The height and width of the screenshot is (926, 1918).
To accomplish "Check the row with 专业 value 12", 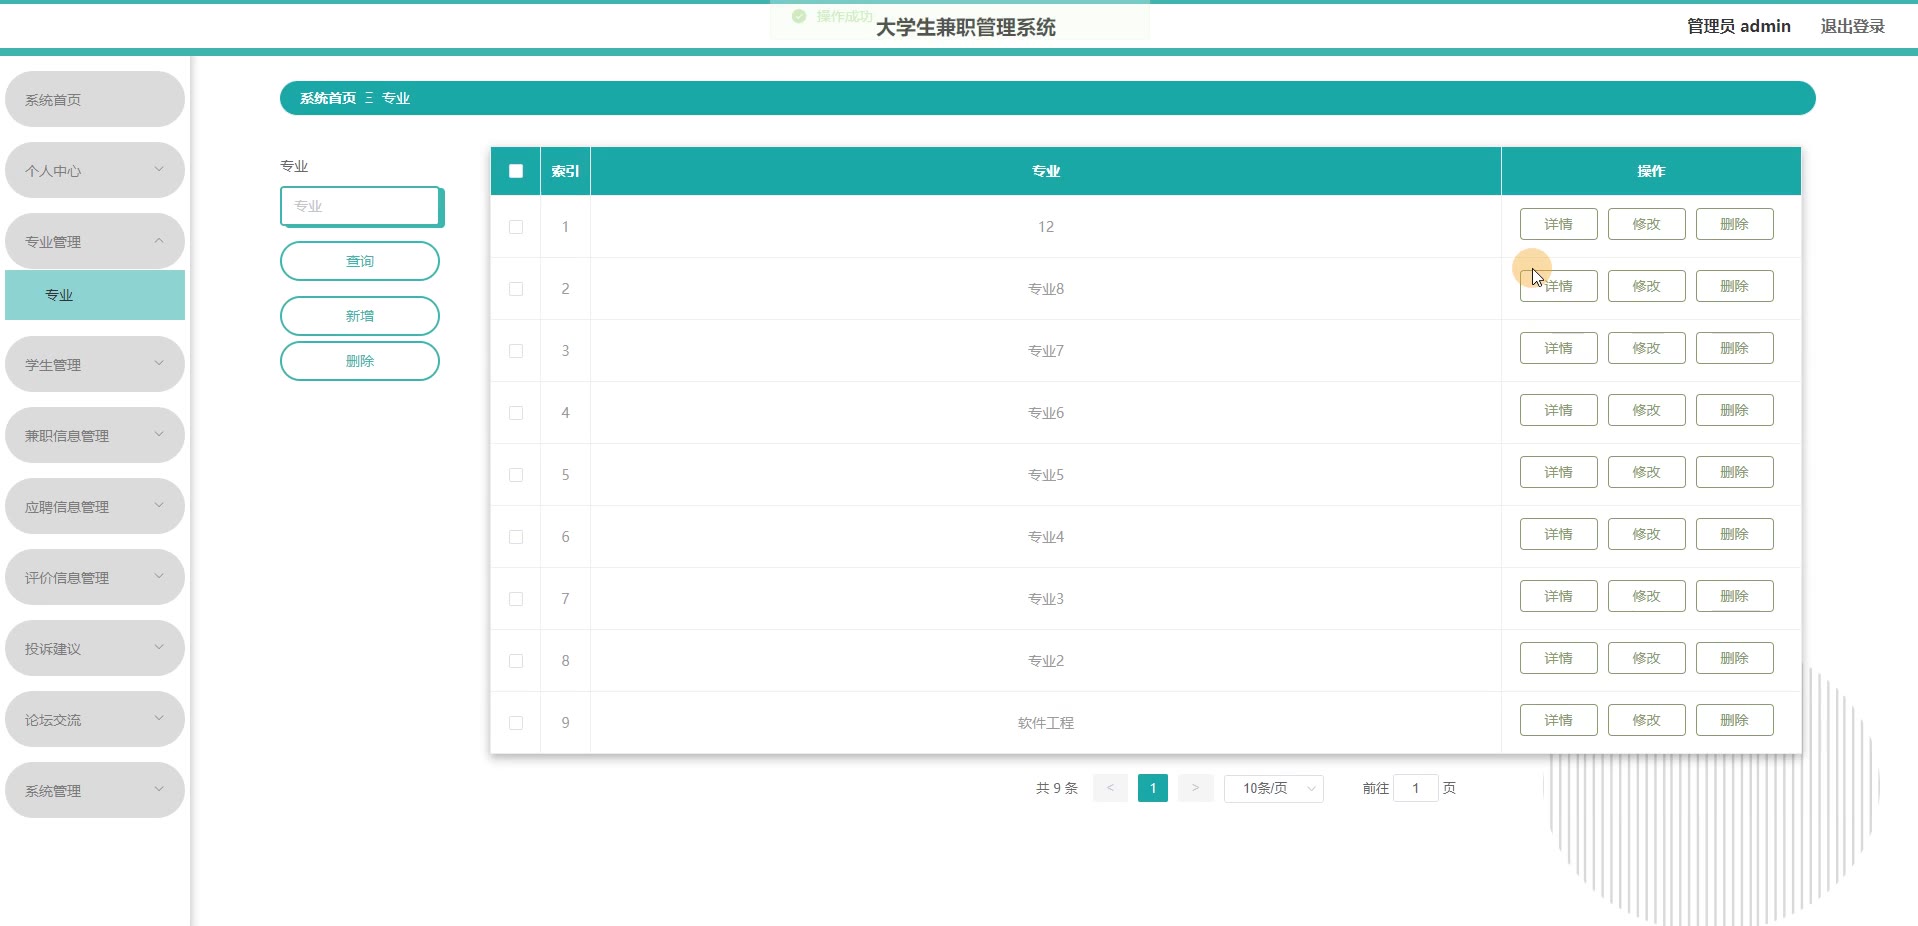I will coord(516,227).
